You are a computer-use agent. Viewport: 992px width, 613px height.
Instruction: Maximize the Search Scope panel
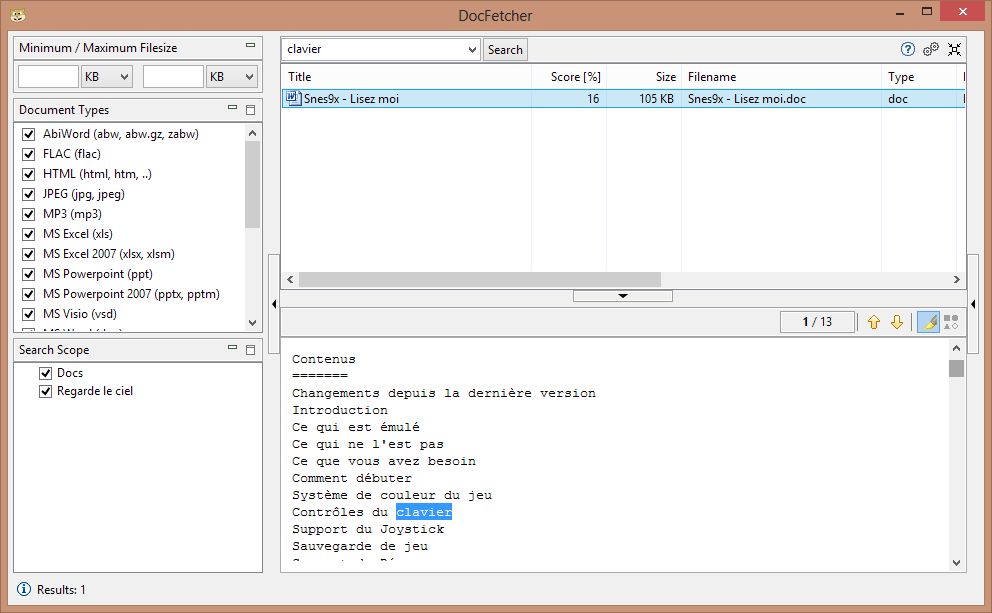point(251,349)
